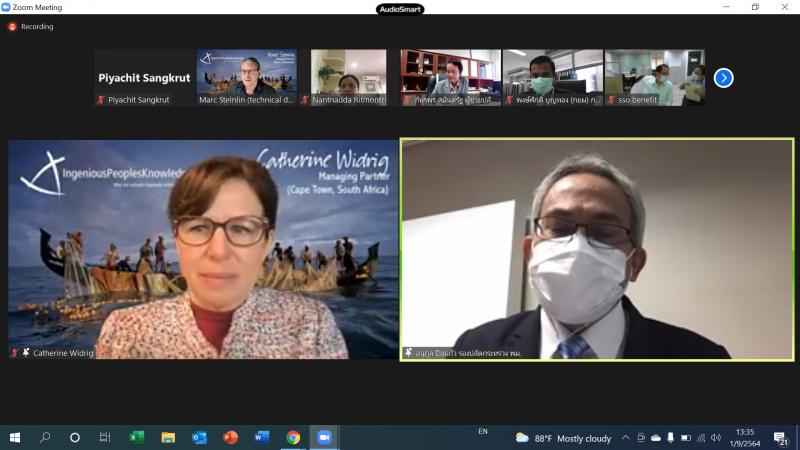Select Piyachit Sangkrut participant tile
This screenshot has height=450, width=800.
click(x=144, y=78)
